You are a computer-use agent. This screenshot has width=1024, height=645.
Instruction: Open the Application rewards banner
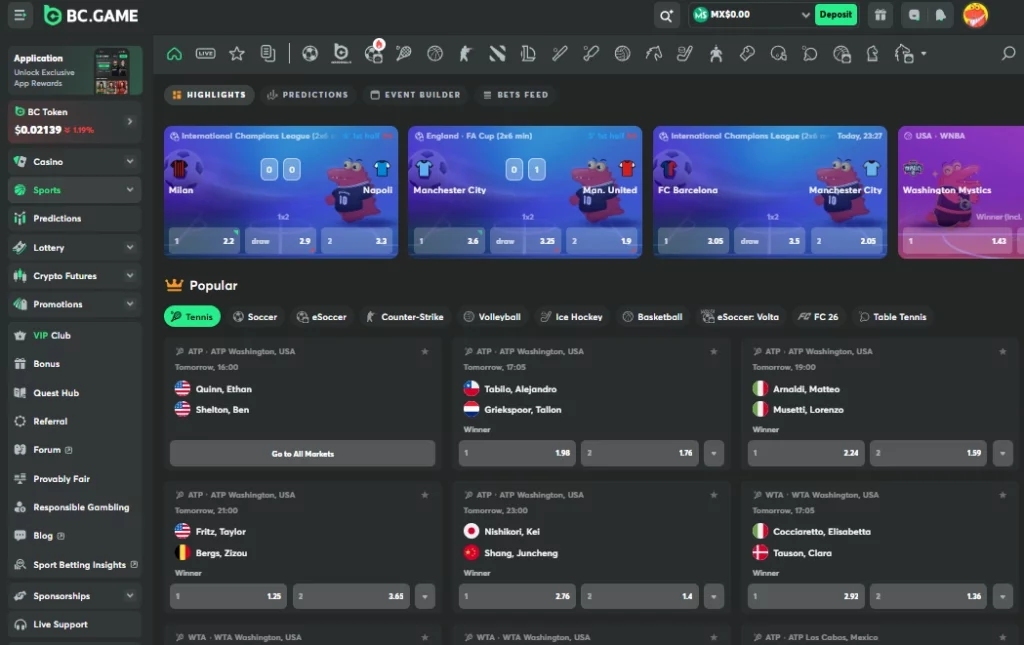click(75, 71)
